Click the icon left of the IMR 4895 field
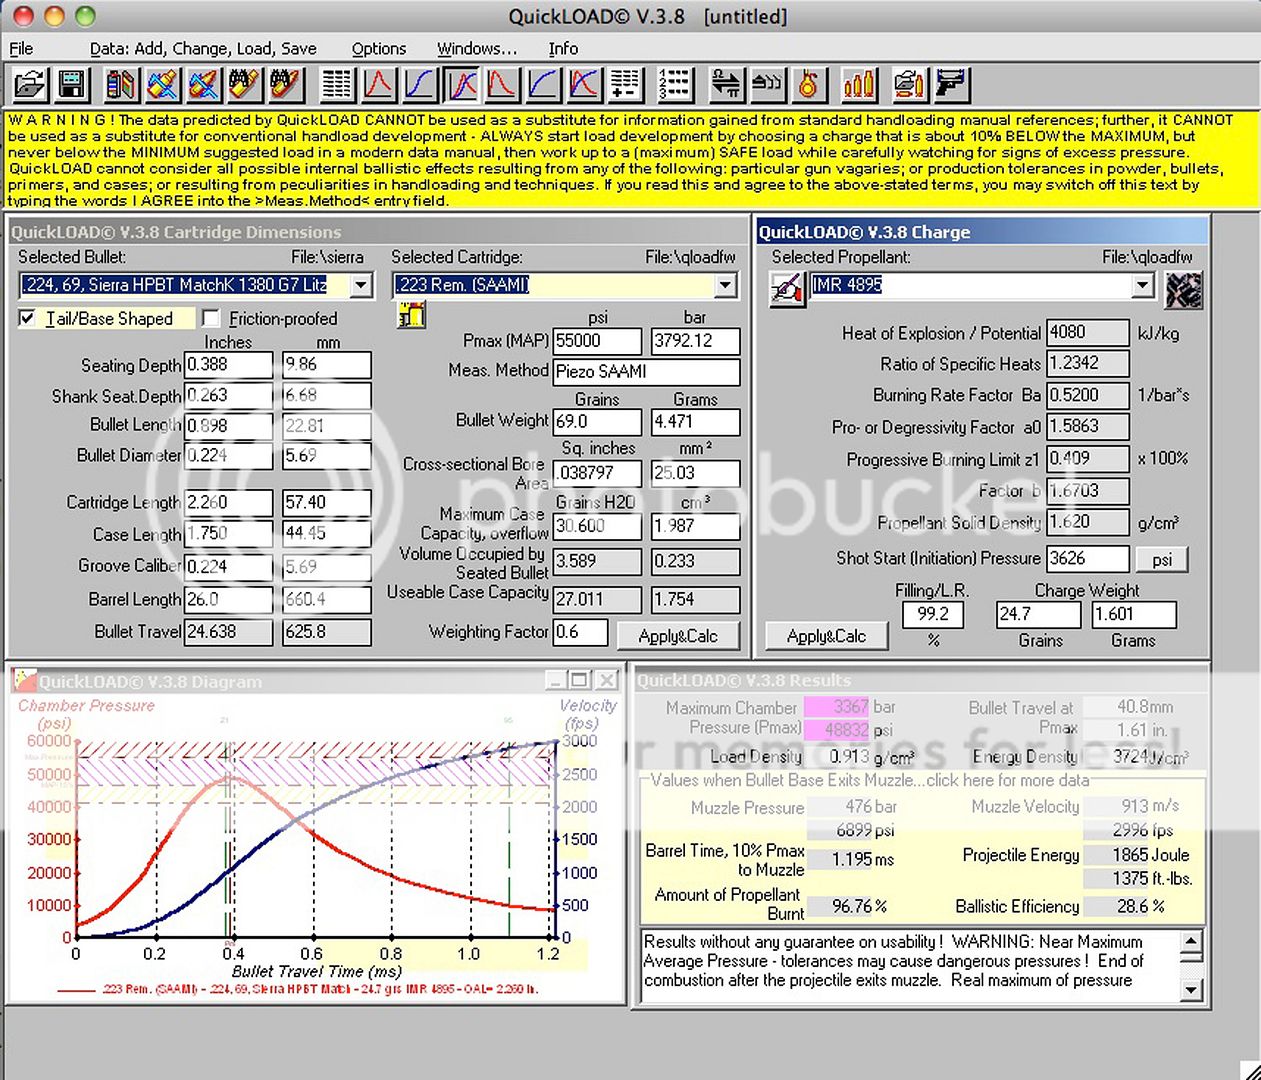The image size is (1261, 1080). tap(787, 288)
